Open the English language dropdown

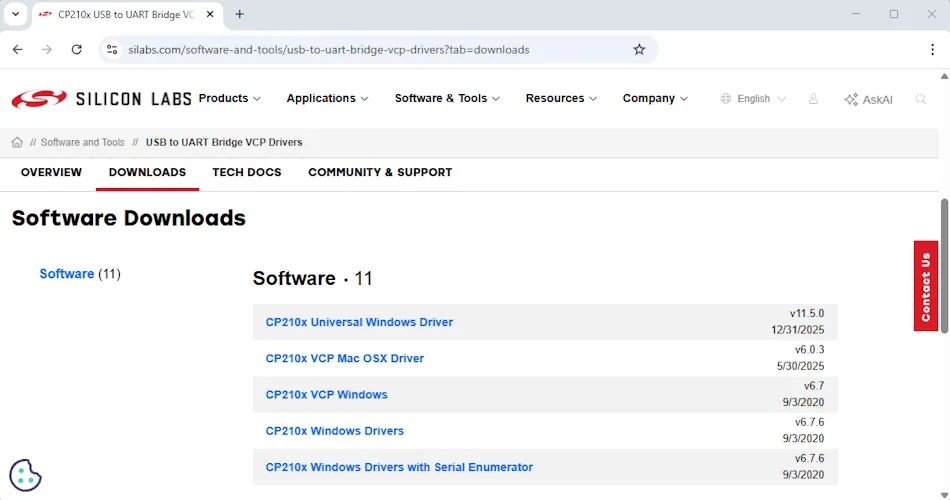pos(754,99)
